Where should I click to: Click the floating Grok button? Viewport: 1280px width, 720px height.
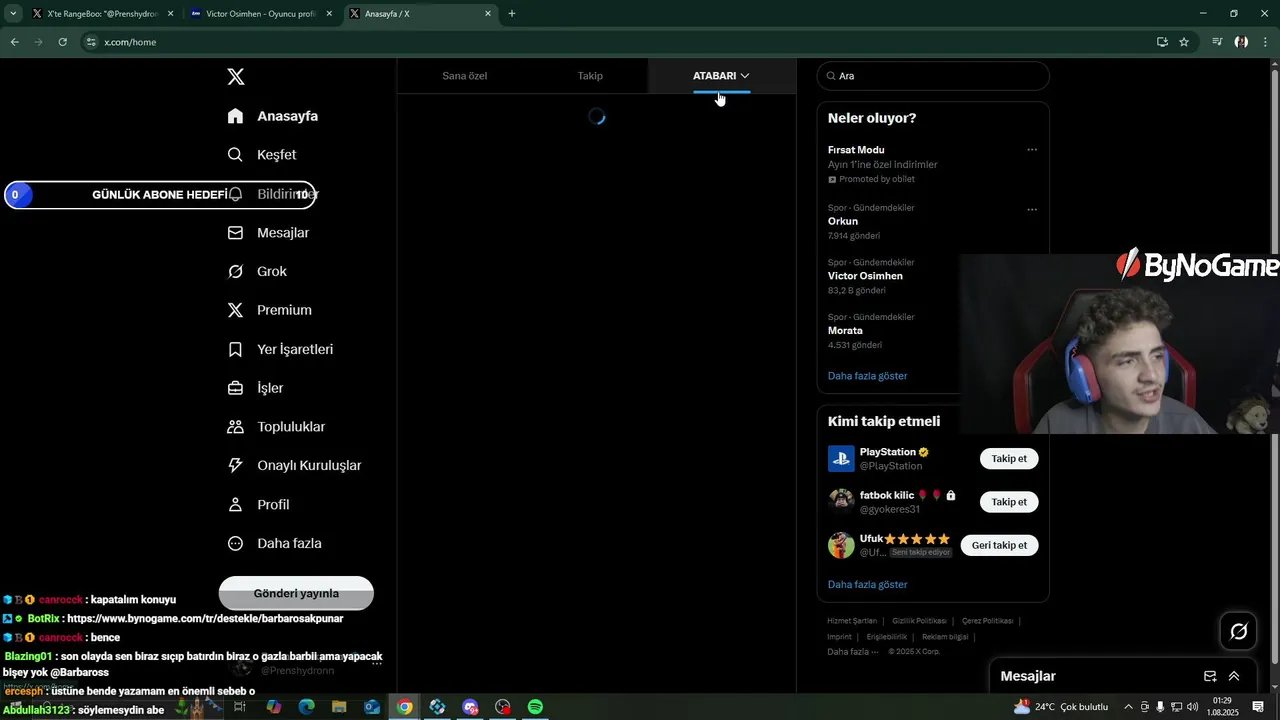coord(1239,631)
